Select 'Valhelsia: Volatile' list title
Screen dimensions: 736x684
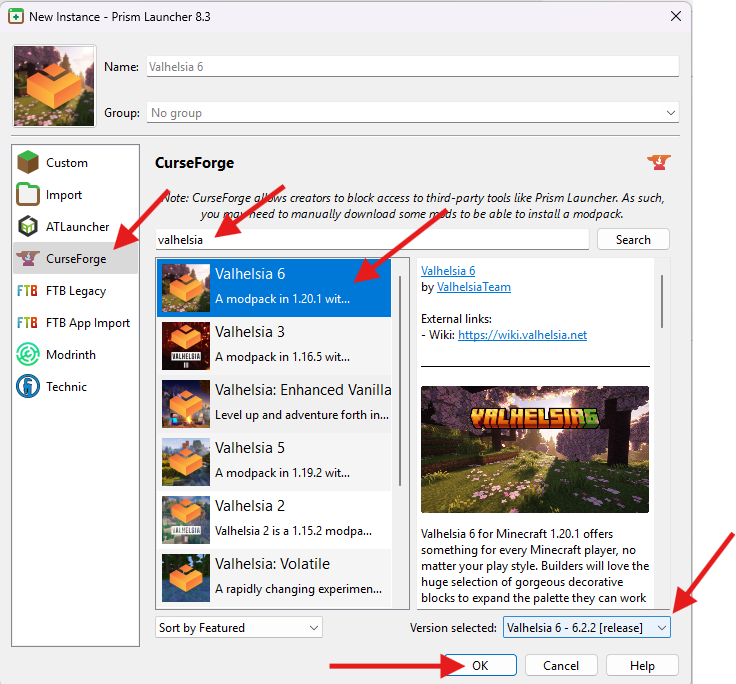pos(272,564)
